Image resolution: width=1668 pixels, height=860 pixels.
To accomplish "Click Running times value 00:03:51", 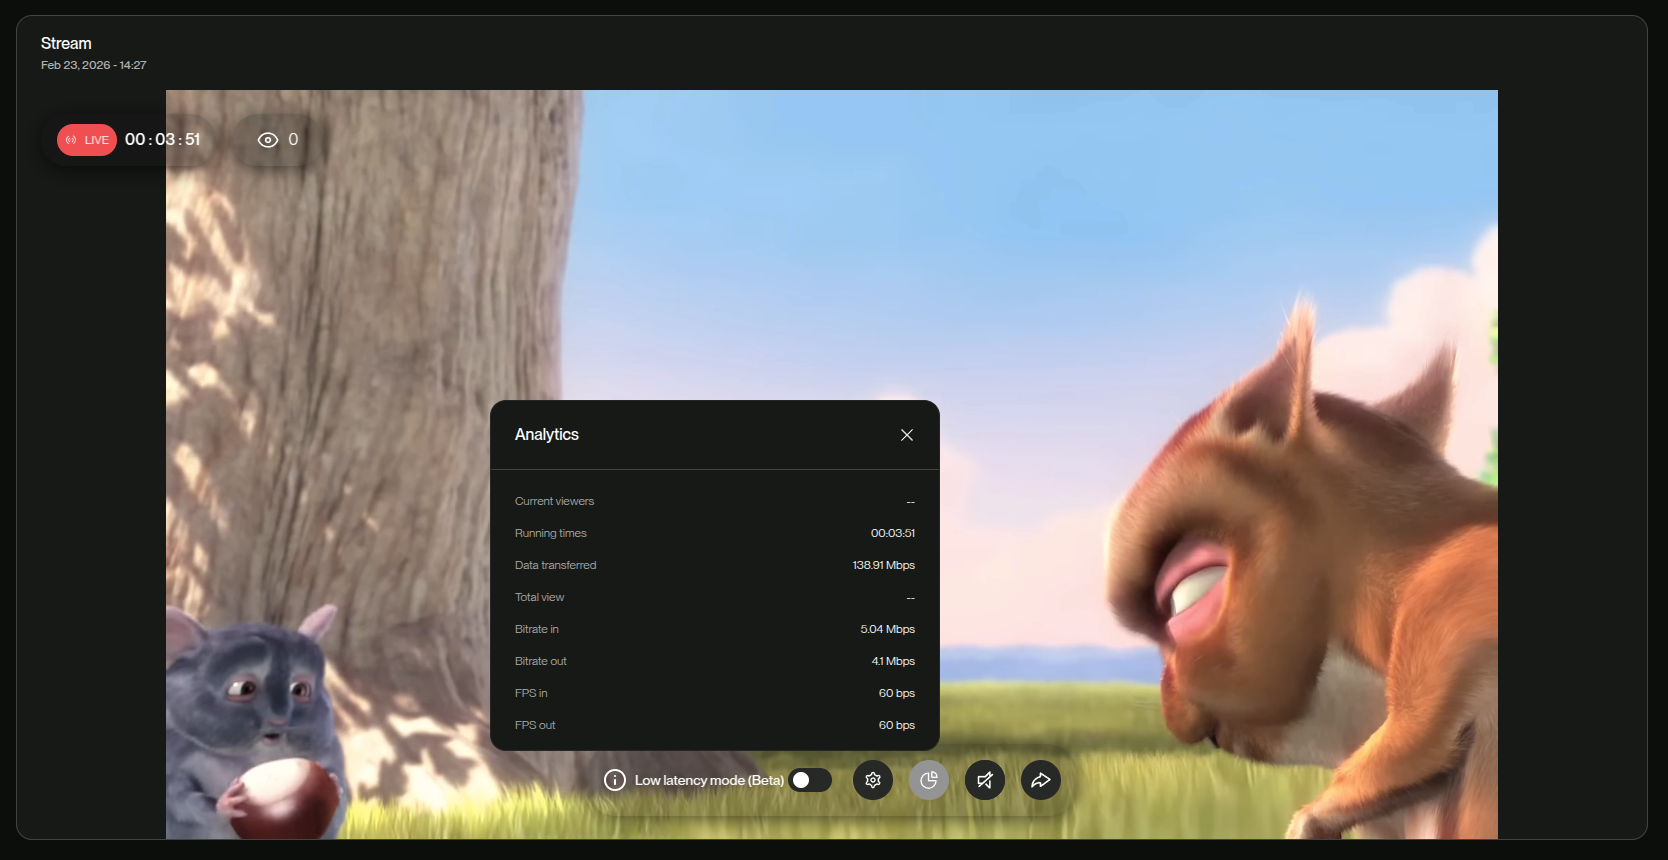I will [x=893, y=533].
